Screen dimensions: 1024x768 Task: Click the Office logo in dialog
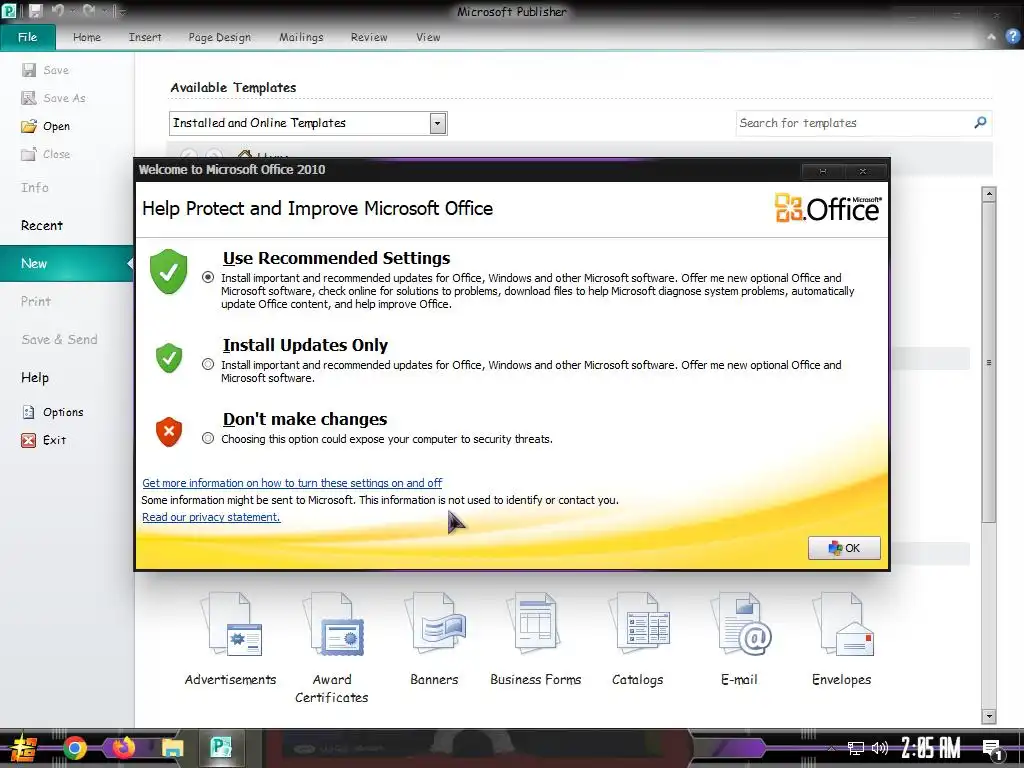click(828, 208)
